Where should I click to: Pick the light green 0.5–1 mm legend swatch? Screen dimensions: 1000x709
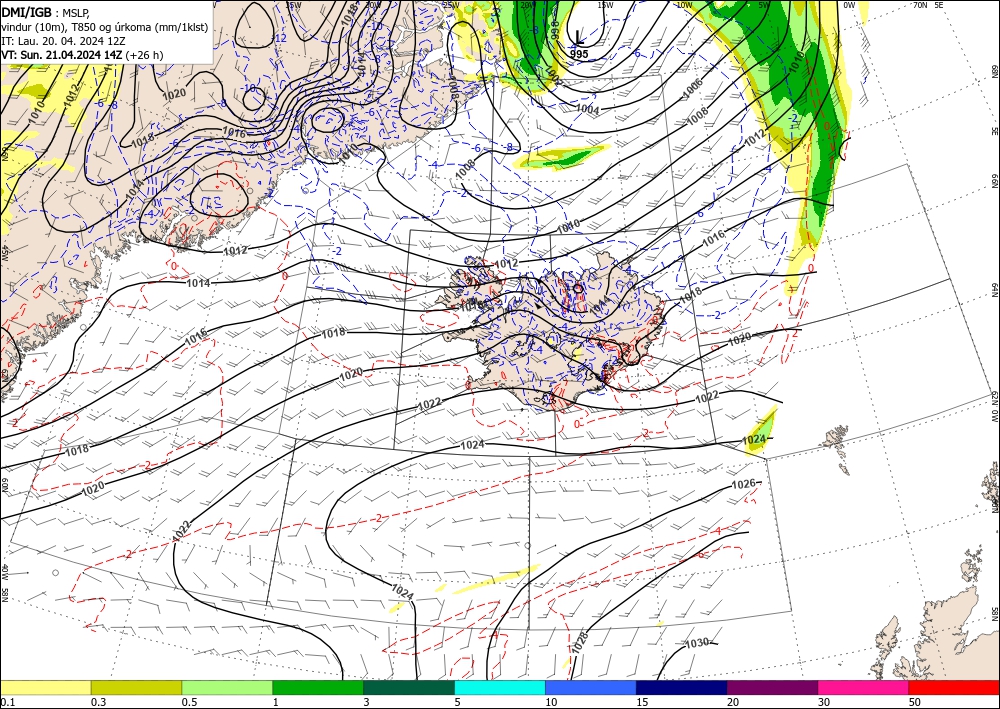tap(227, 687)
